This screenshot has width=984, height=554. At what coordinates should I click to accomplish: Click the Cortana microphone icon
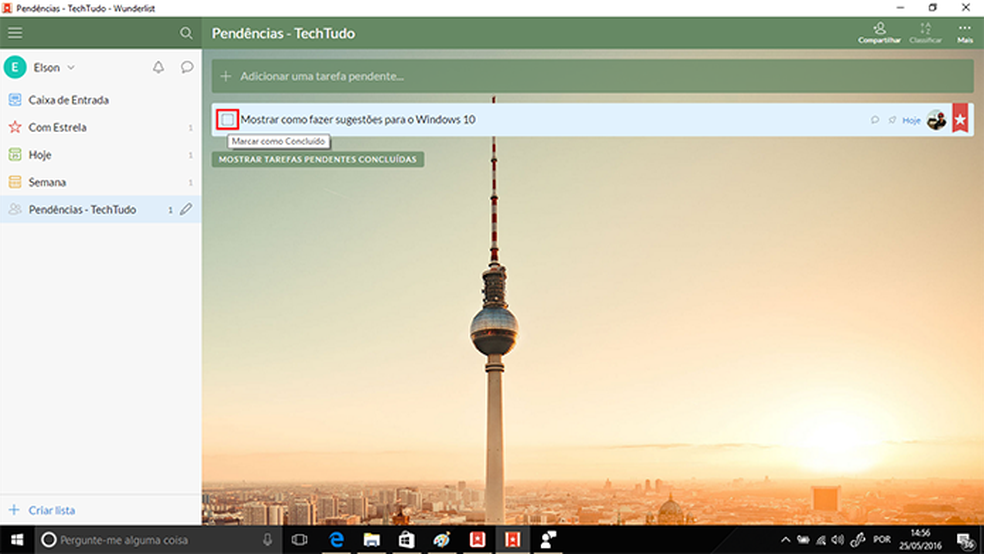267,540
